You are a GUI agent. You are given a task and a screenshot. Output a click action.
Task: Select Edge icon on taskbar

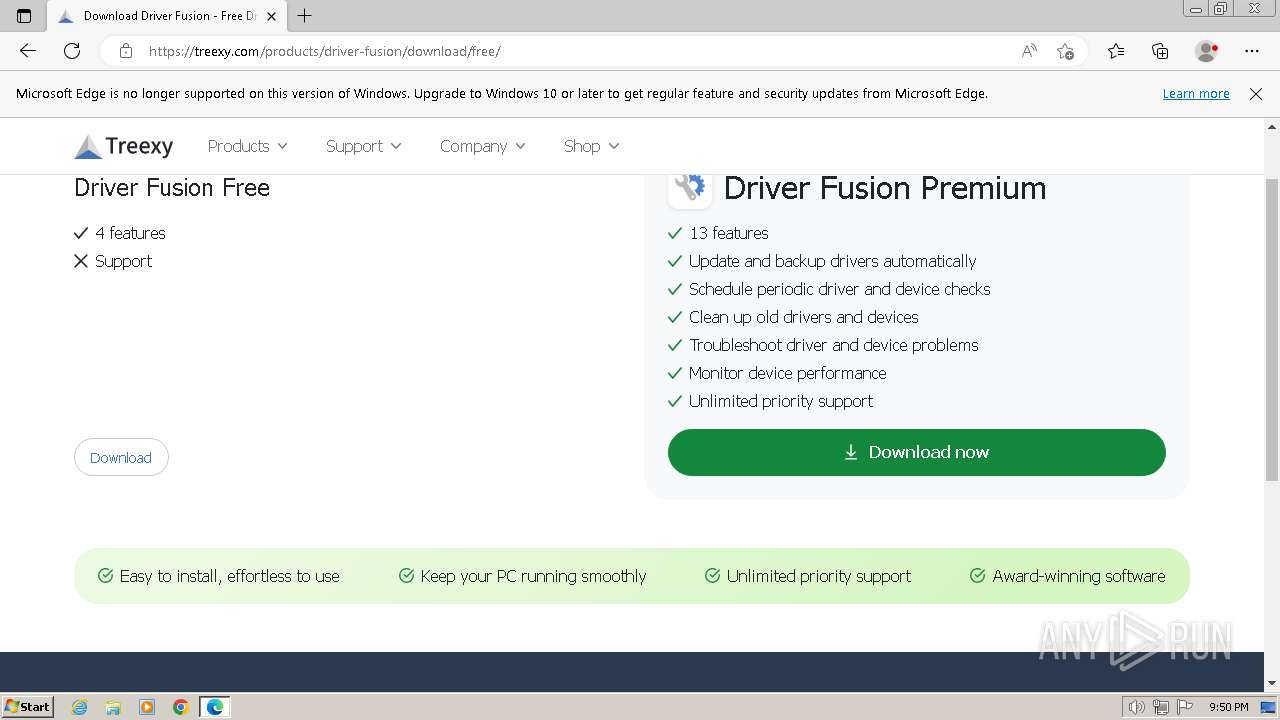coord(215,707)
